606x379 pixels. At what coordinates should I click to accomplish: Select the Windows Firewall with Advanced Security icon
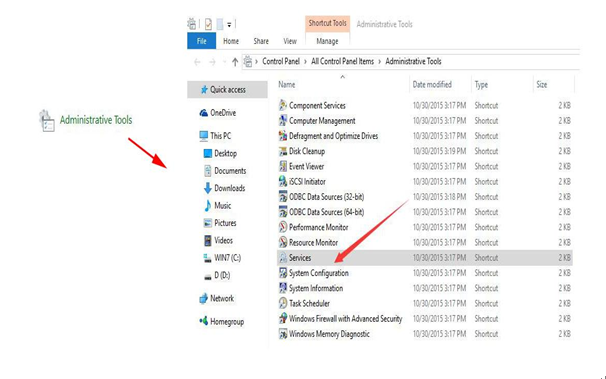(x=283, y=318)
